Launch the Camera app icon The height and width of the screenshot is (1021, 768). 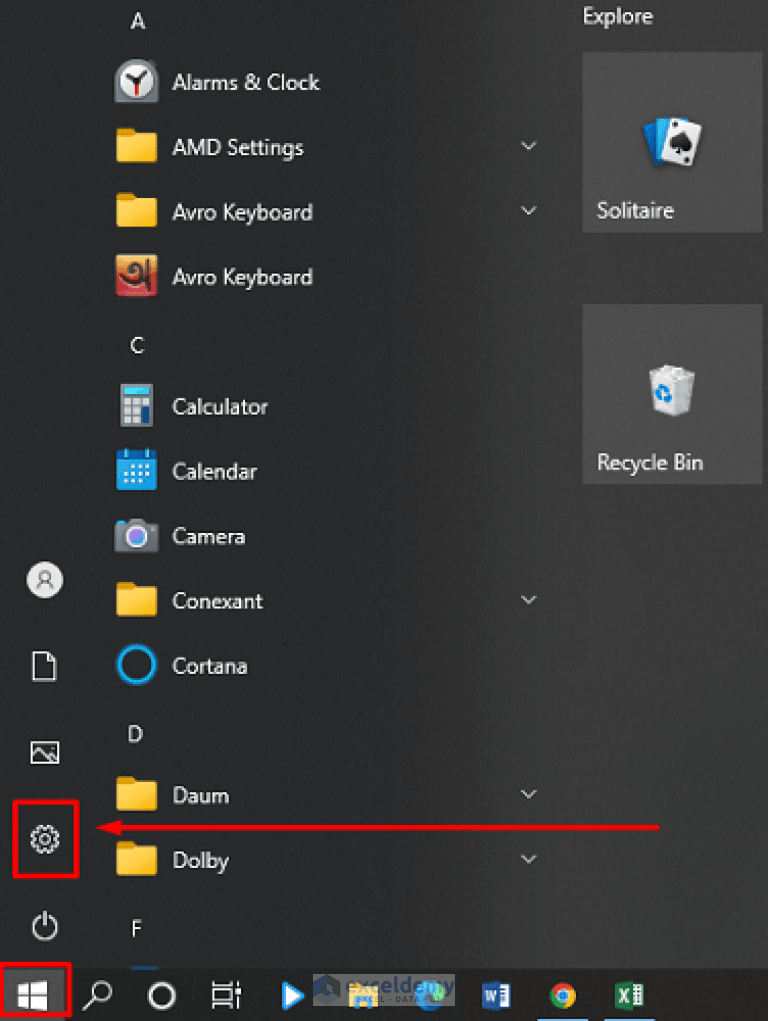coord(136,535)
